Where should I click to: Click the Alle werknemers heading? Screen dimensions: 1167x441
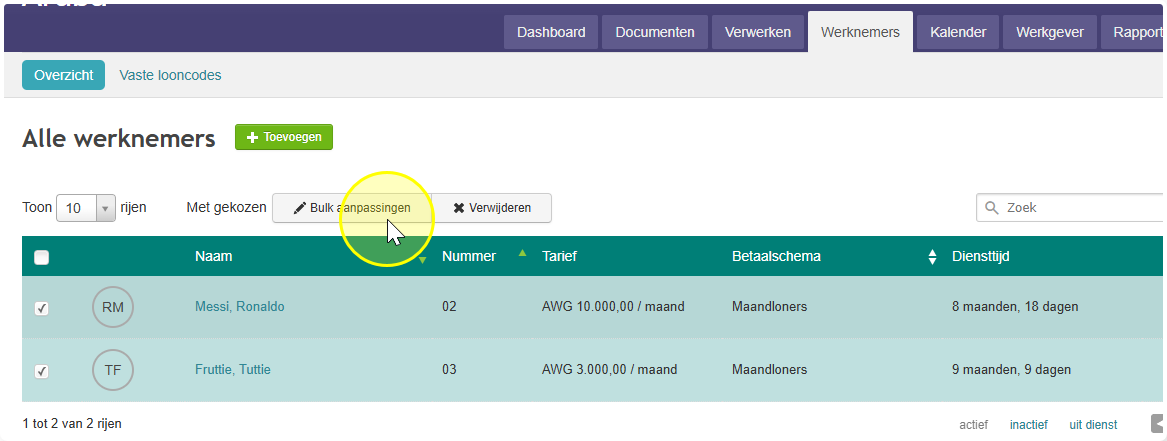[x=119, y=138]
